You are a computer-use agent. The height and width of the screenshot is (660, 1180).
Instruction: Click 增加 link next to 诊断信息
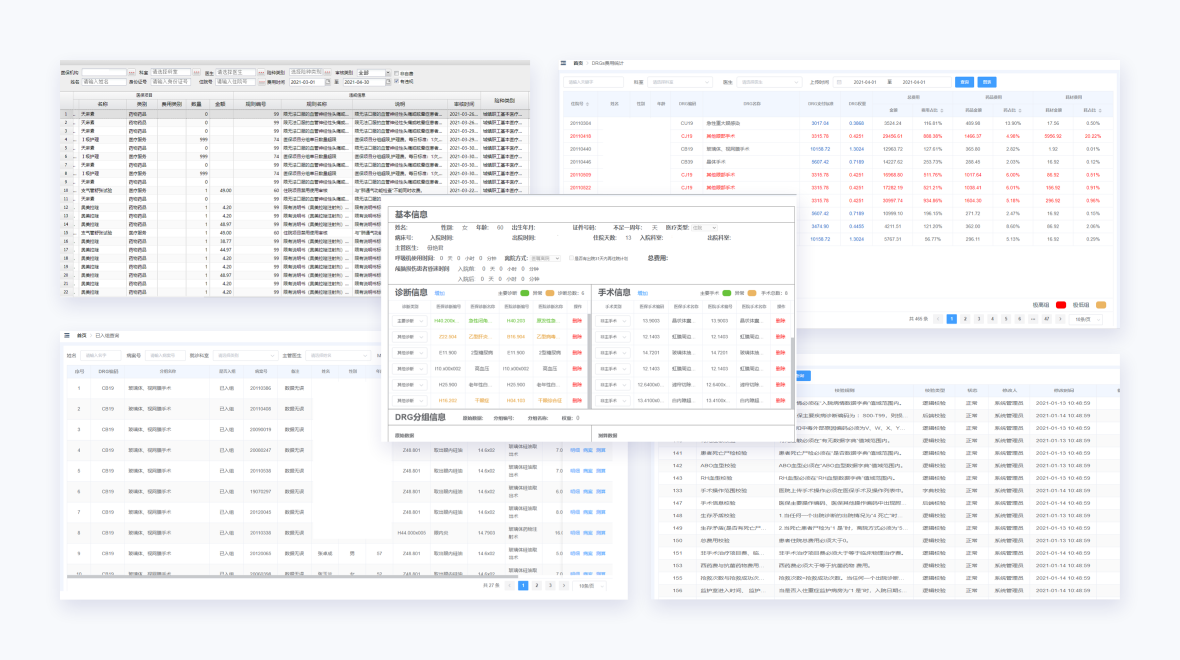(440, 293)
